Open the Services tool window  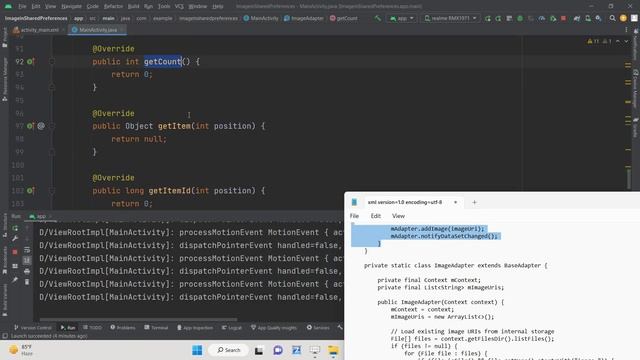318,327
